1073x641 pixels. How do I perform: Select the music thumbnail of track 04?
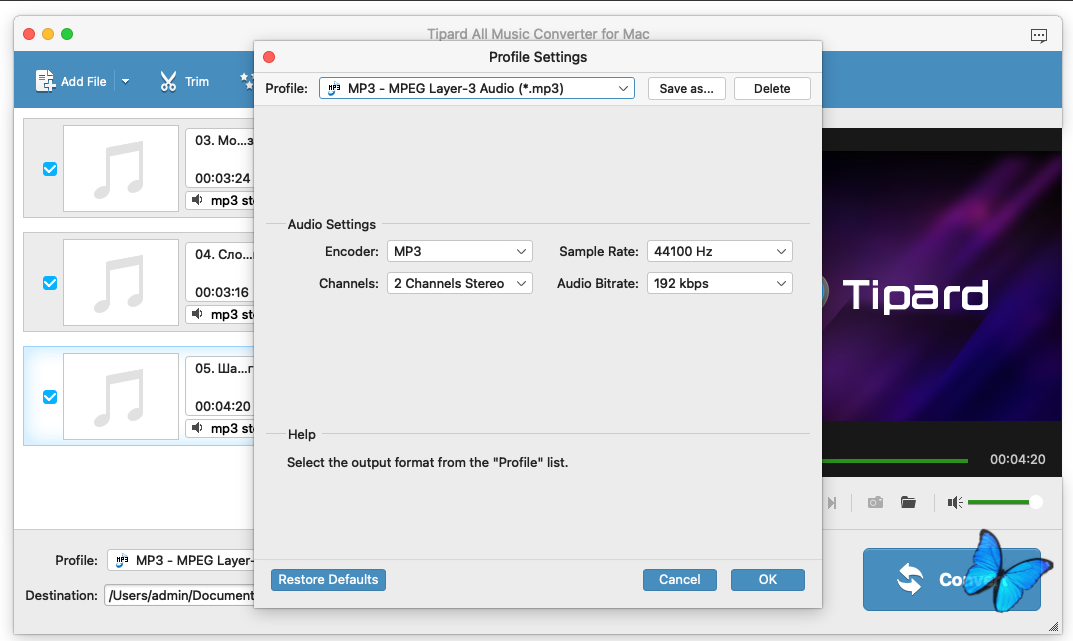pos(121,283)
